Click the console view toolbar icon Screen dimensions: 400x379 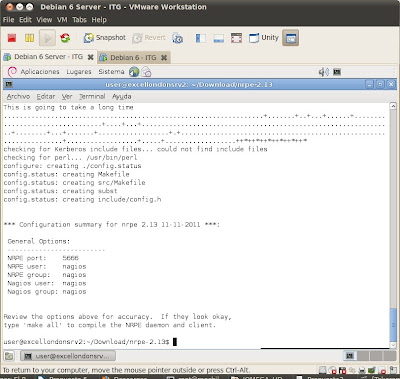coord(291,38)
